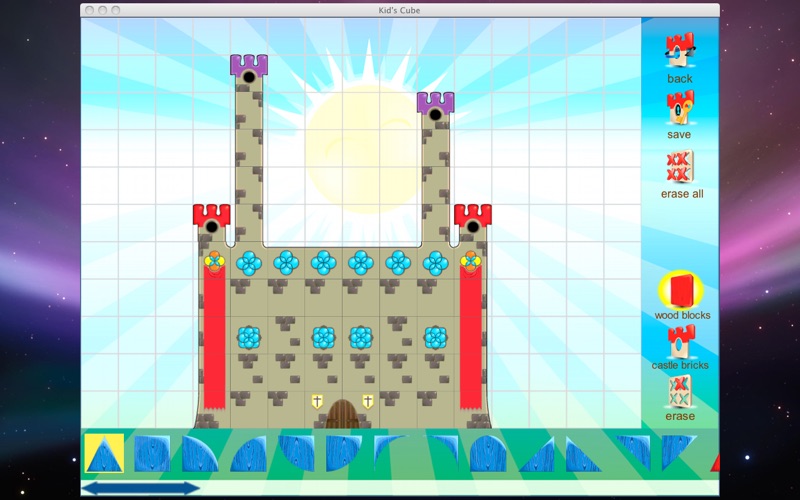The width and height of the screenshot is (800, 500).
Task: Click the blue double-arrow palette scroller
Action: [x=140, y=488]
